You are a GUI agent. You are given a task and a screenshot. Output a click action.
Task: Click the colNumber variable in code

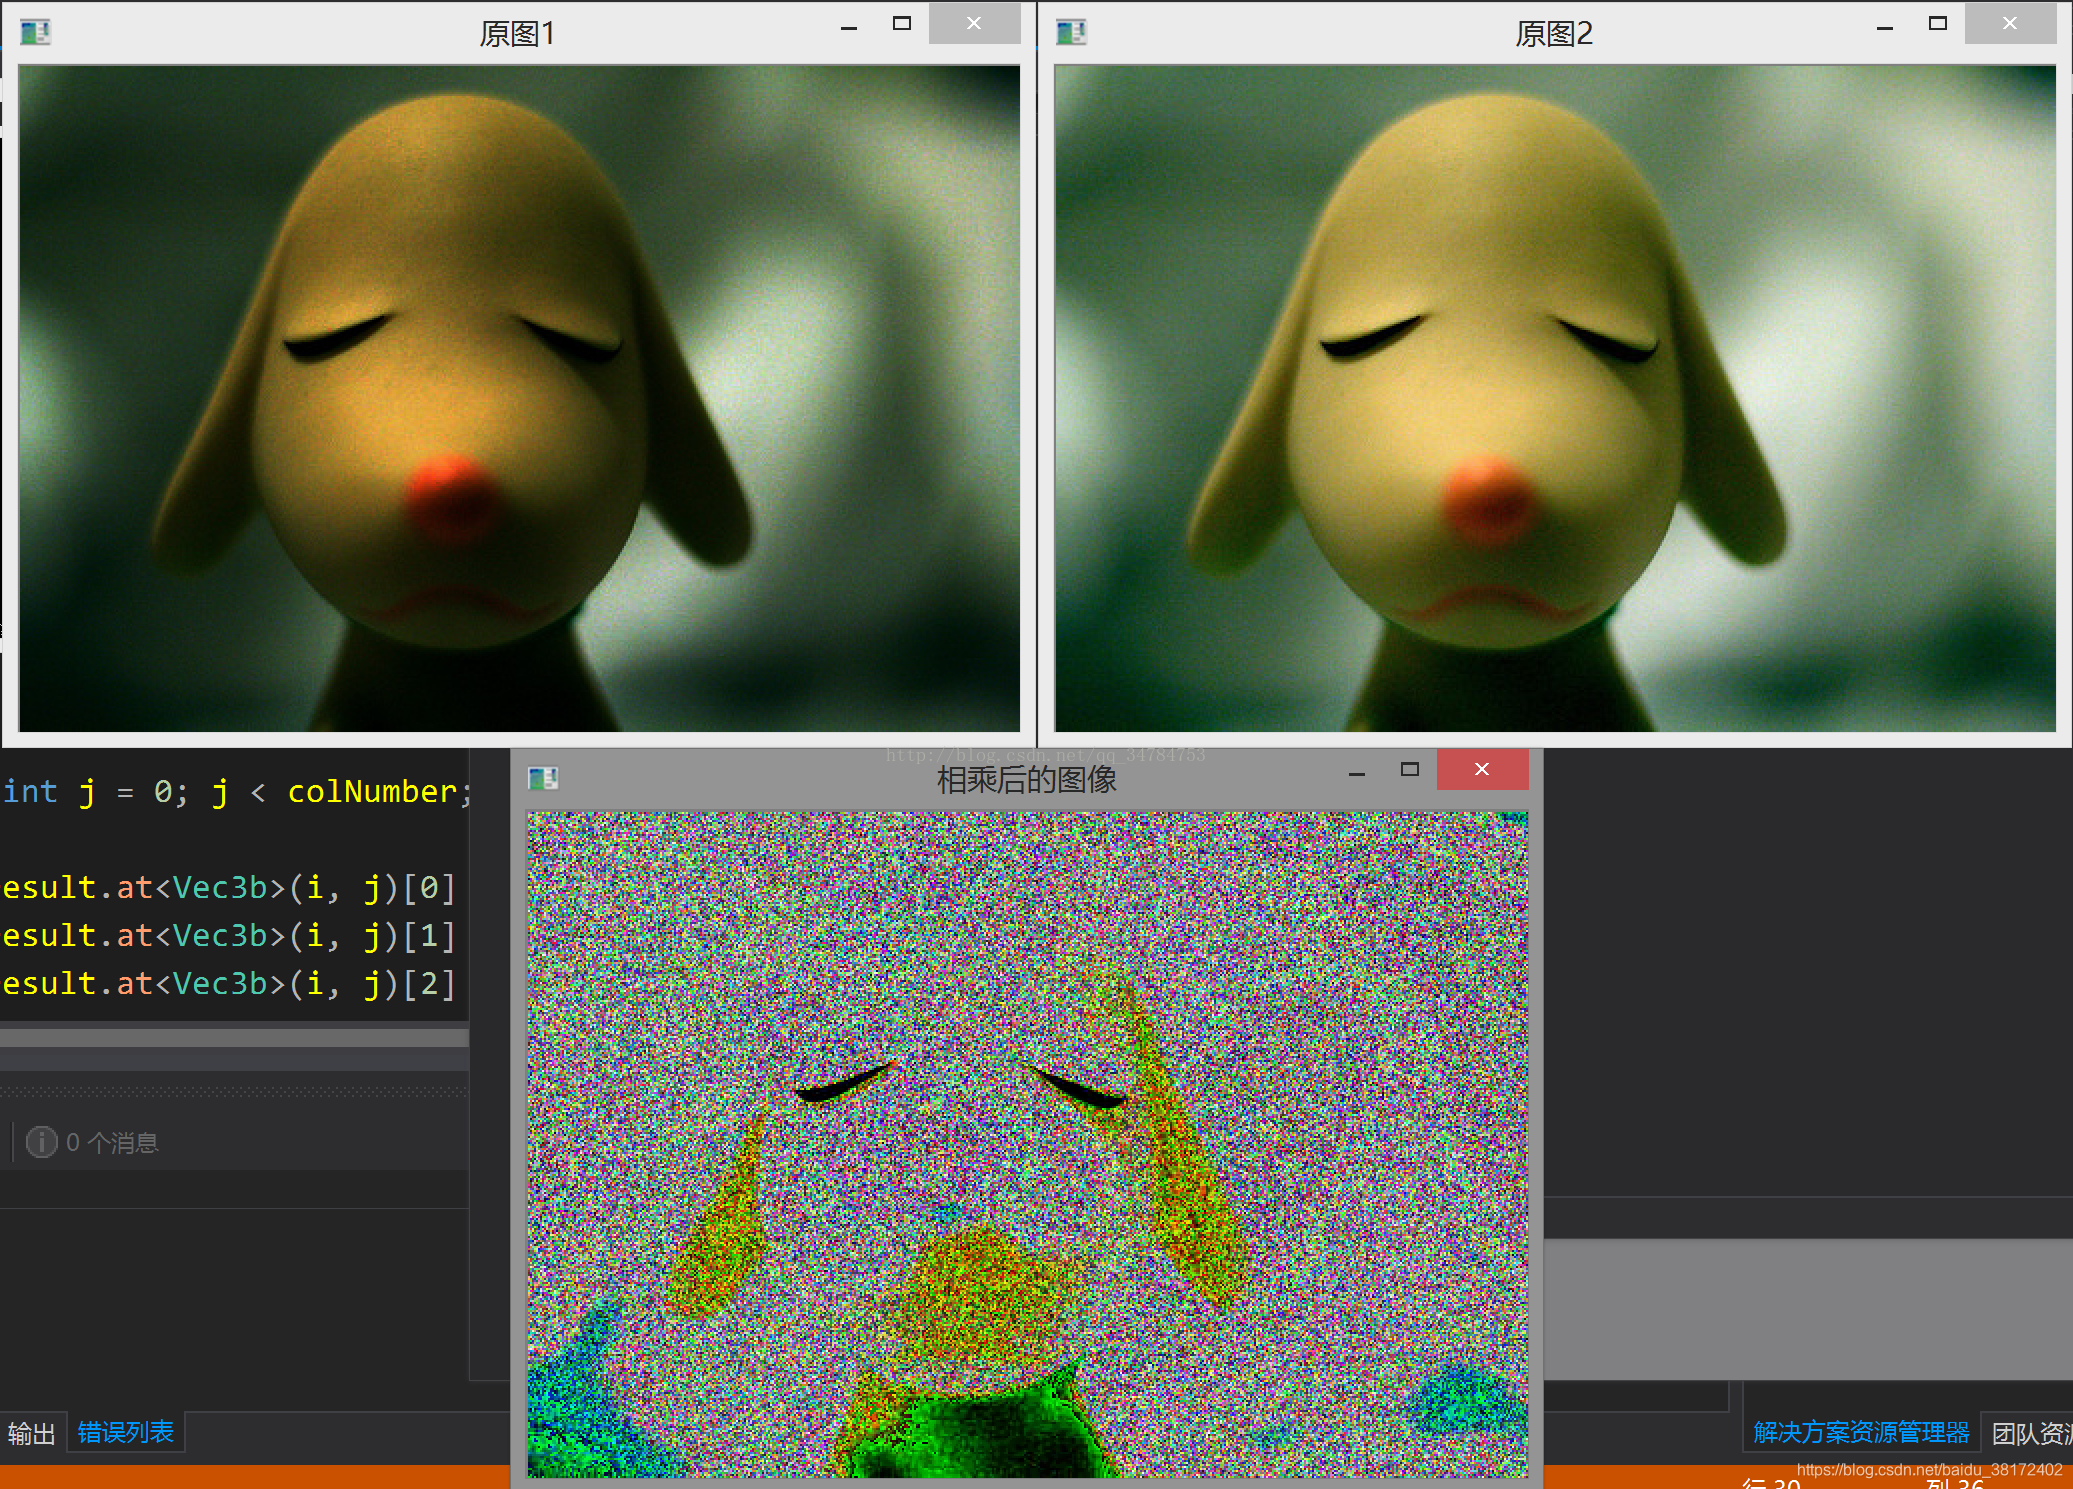point(372,792)
